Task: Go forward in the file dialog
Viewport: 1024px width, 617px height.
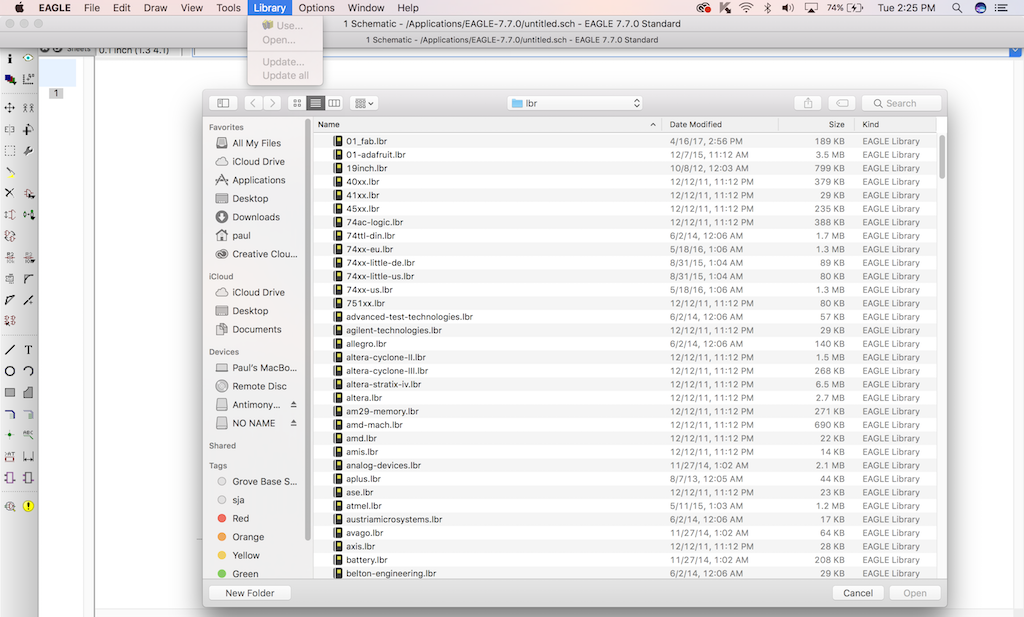Action: (x=272, y=103)
